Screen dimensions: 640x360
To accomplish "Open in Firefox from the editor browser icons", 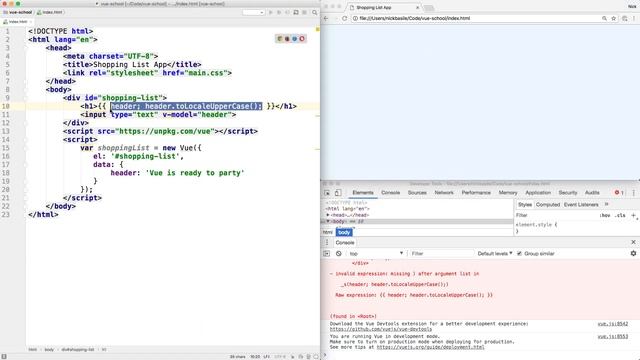I will coord(287,39).
